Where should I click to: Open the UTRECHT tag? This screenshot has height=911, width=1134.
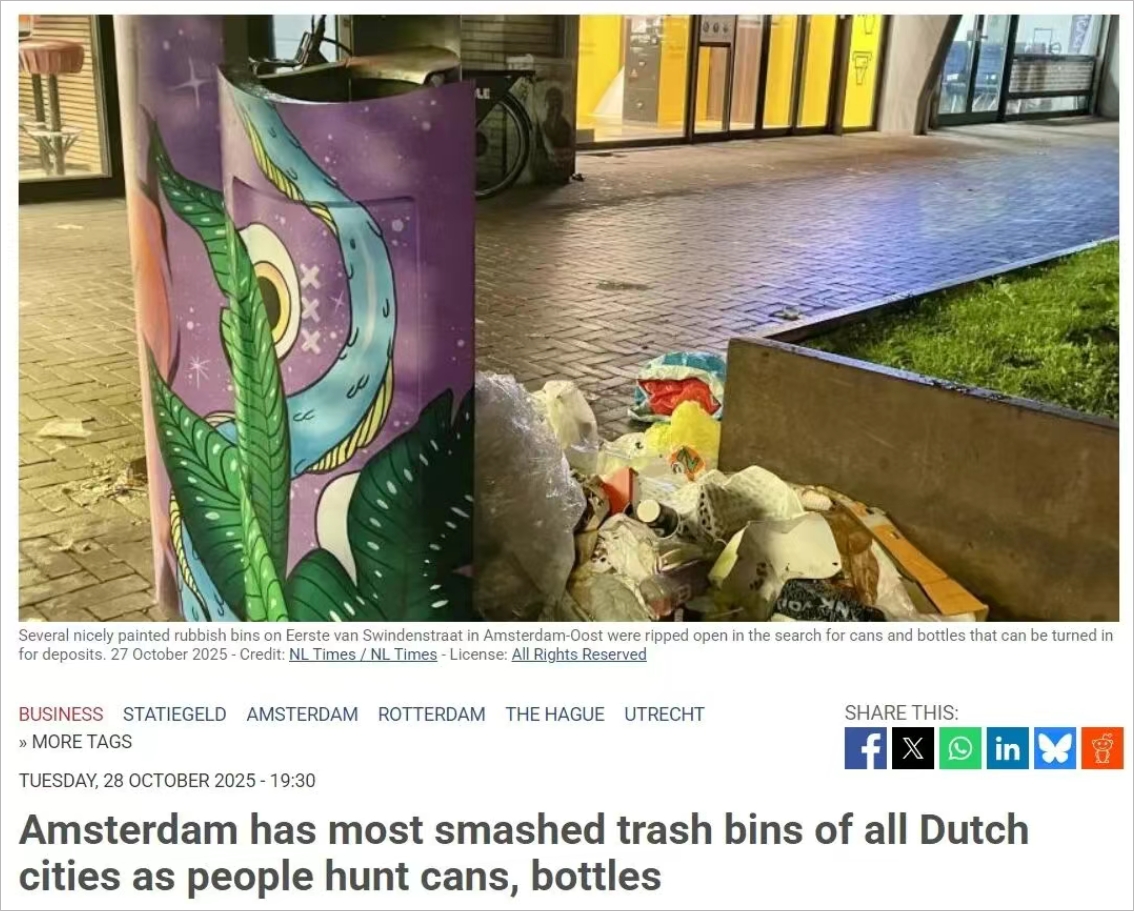(664, 714)
